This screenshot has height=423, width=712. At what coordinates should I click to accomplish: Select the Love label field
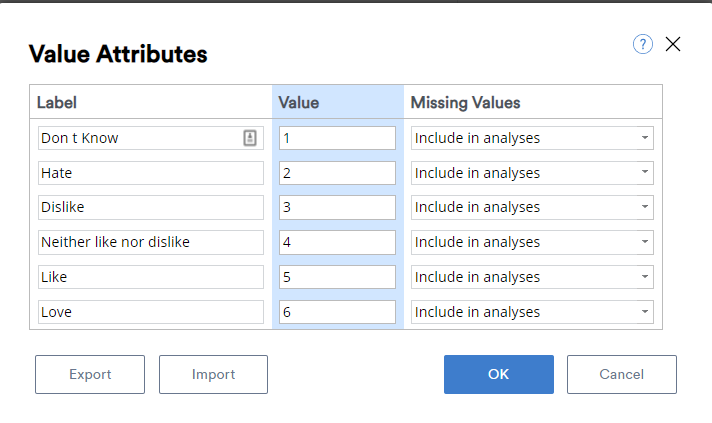coord(151,312)
